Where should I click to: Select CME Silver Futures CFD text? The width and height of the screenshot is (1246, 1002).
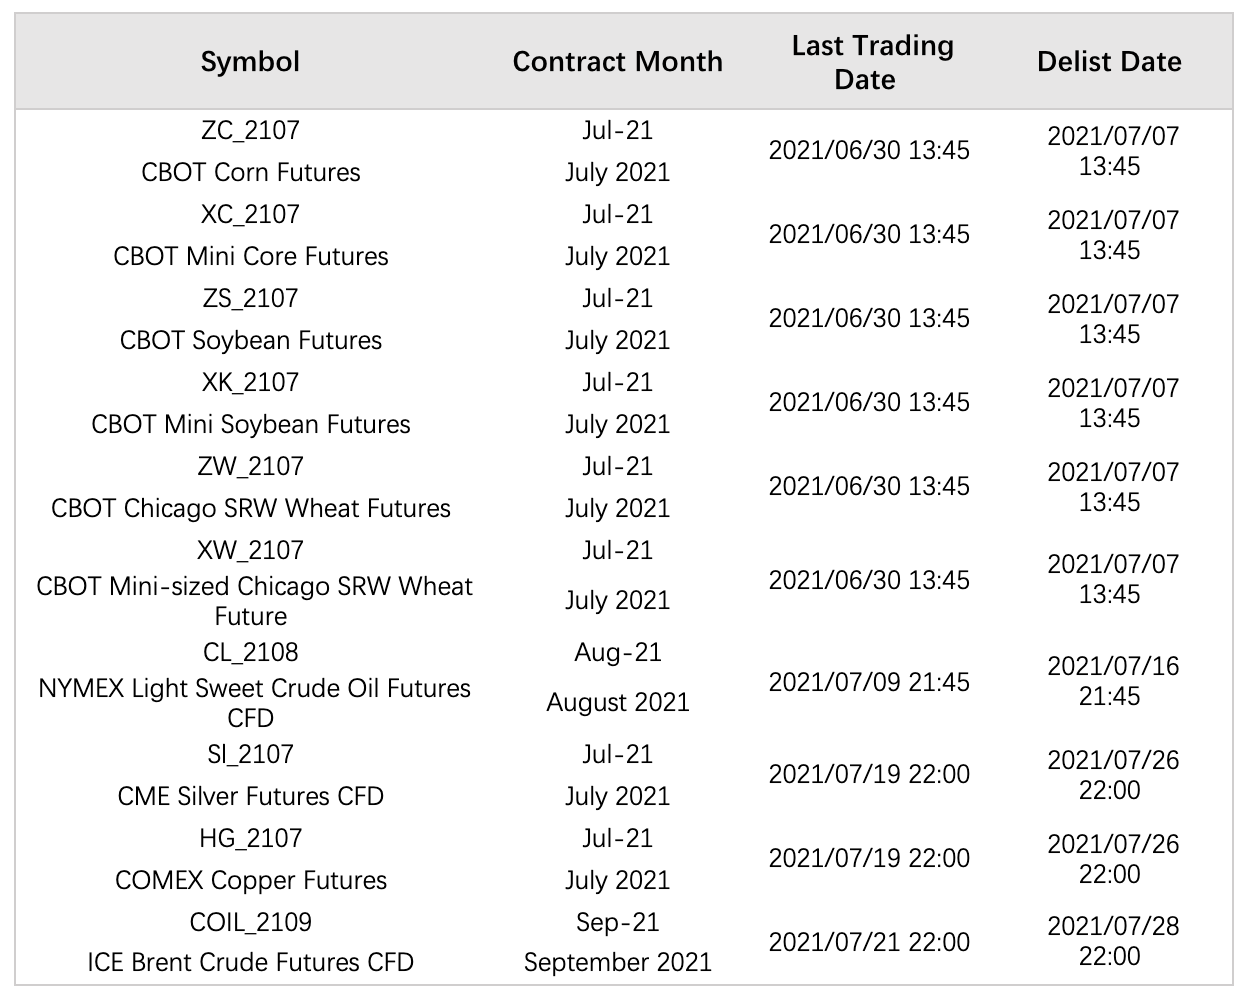[250, 796]
